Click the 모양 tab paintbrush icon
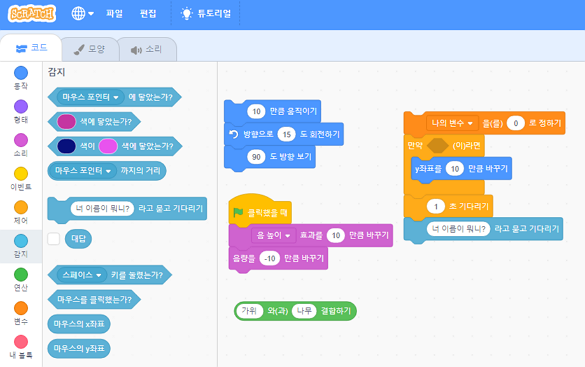Image resolution: width=585 pixels, height=367 pixels. point(79,50)
